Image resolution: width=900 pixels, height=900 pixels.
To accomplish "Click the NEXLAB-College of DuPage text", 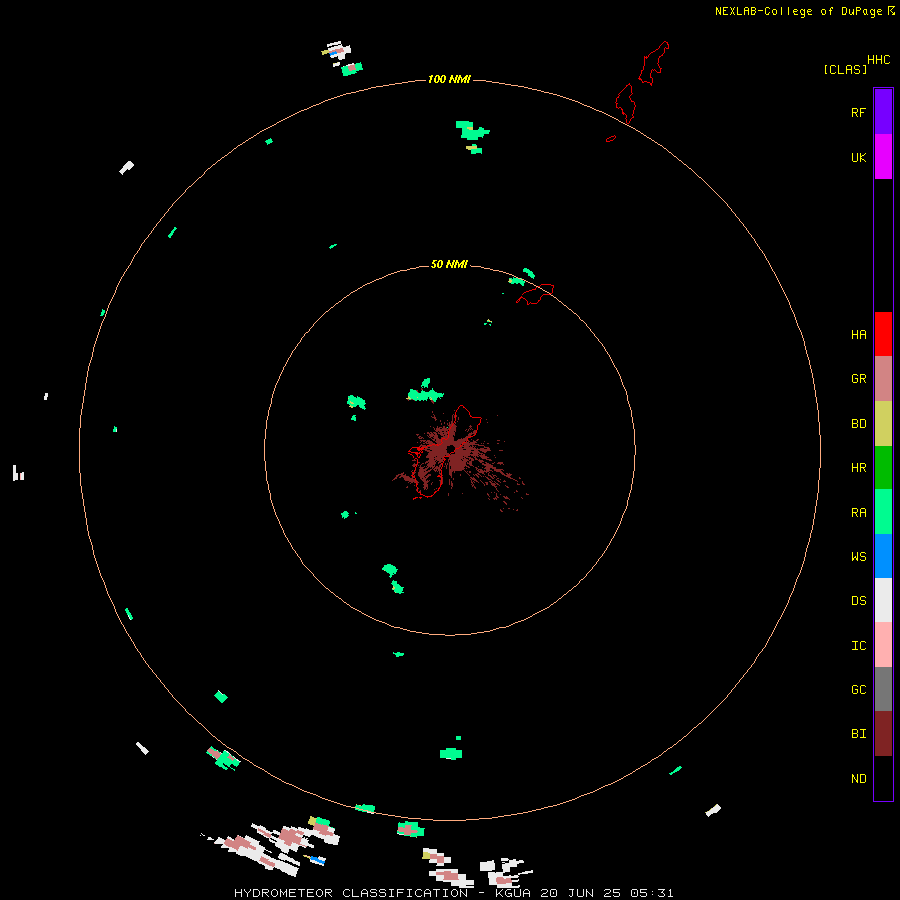I will click(798, 11).
